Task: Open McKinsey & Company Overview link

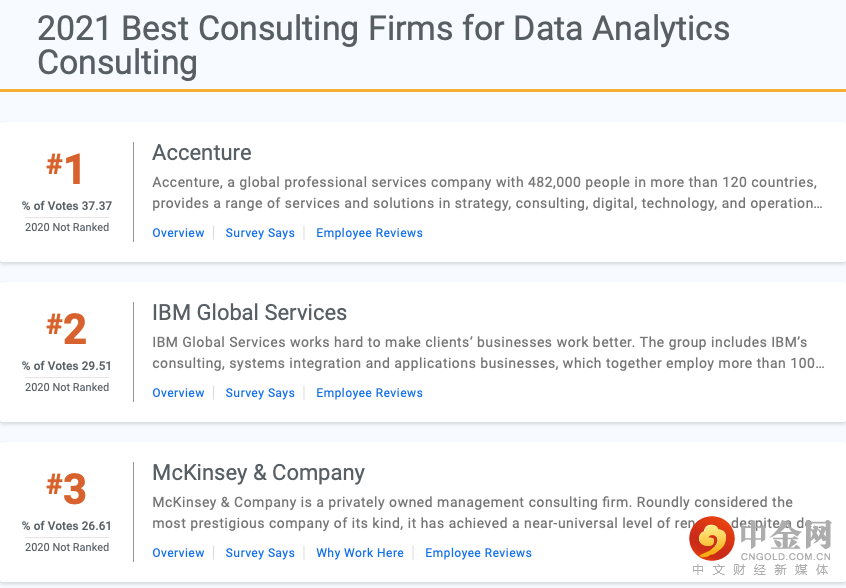Action: 178,553
